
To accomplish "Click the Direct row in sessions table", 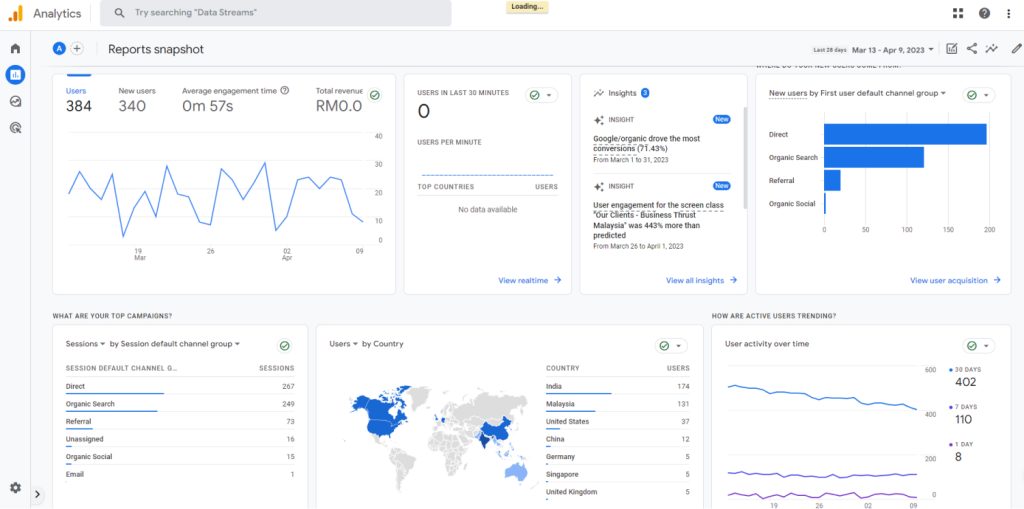I will (x=180, y=387).
